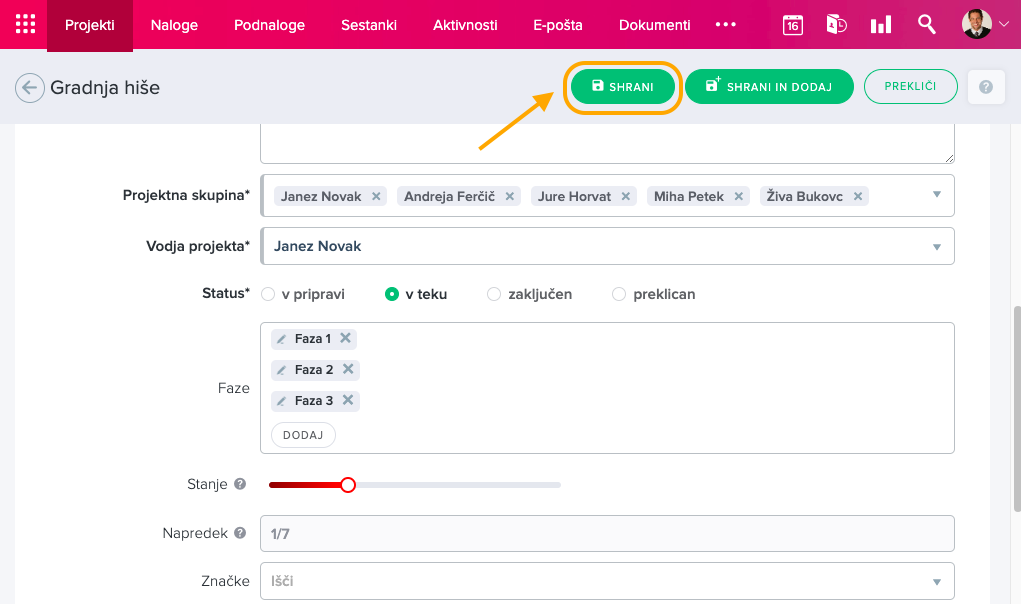The image size is (1021, 604).
Task: Select the 'zaključen' status radio button
Action: (494, 294)
